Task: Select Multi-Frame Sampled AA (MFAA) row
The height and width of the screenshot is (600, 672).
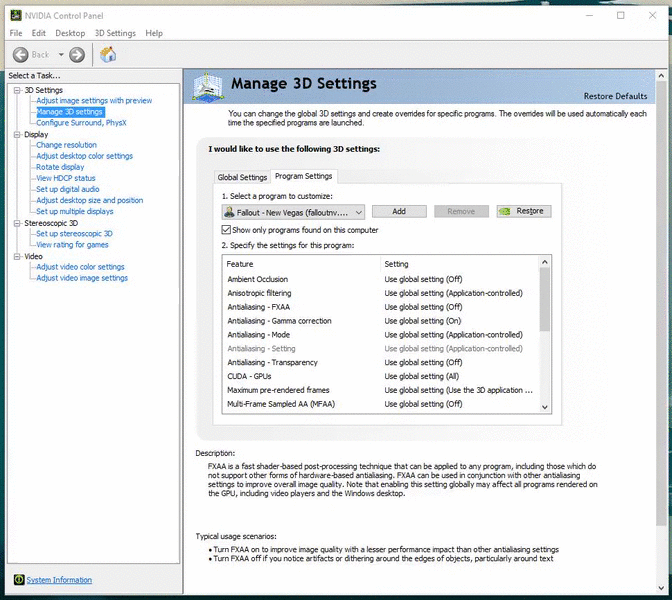Action: pyautogui.click(x=380, y=404)
